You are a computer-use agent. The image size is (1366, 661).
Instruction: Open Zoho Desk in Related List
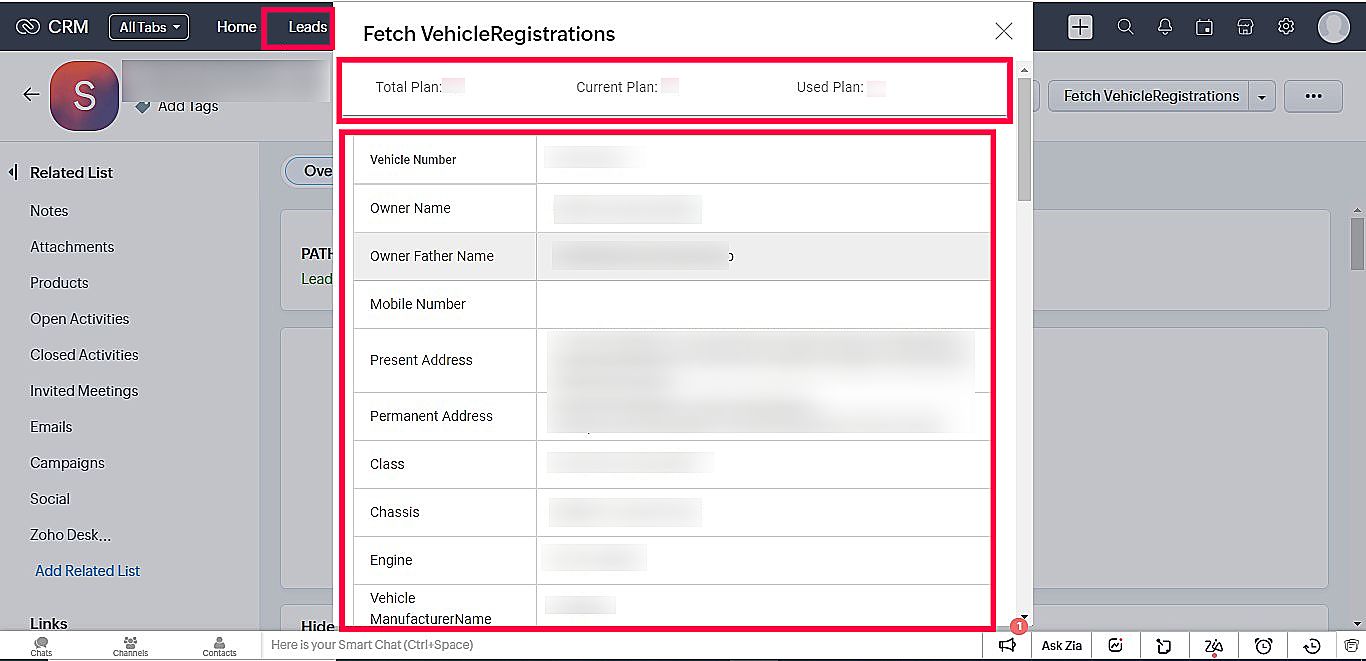70,535
